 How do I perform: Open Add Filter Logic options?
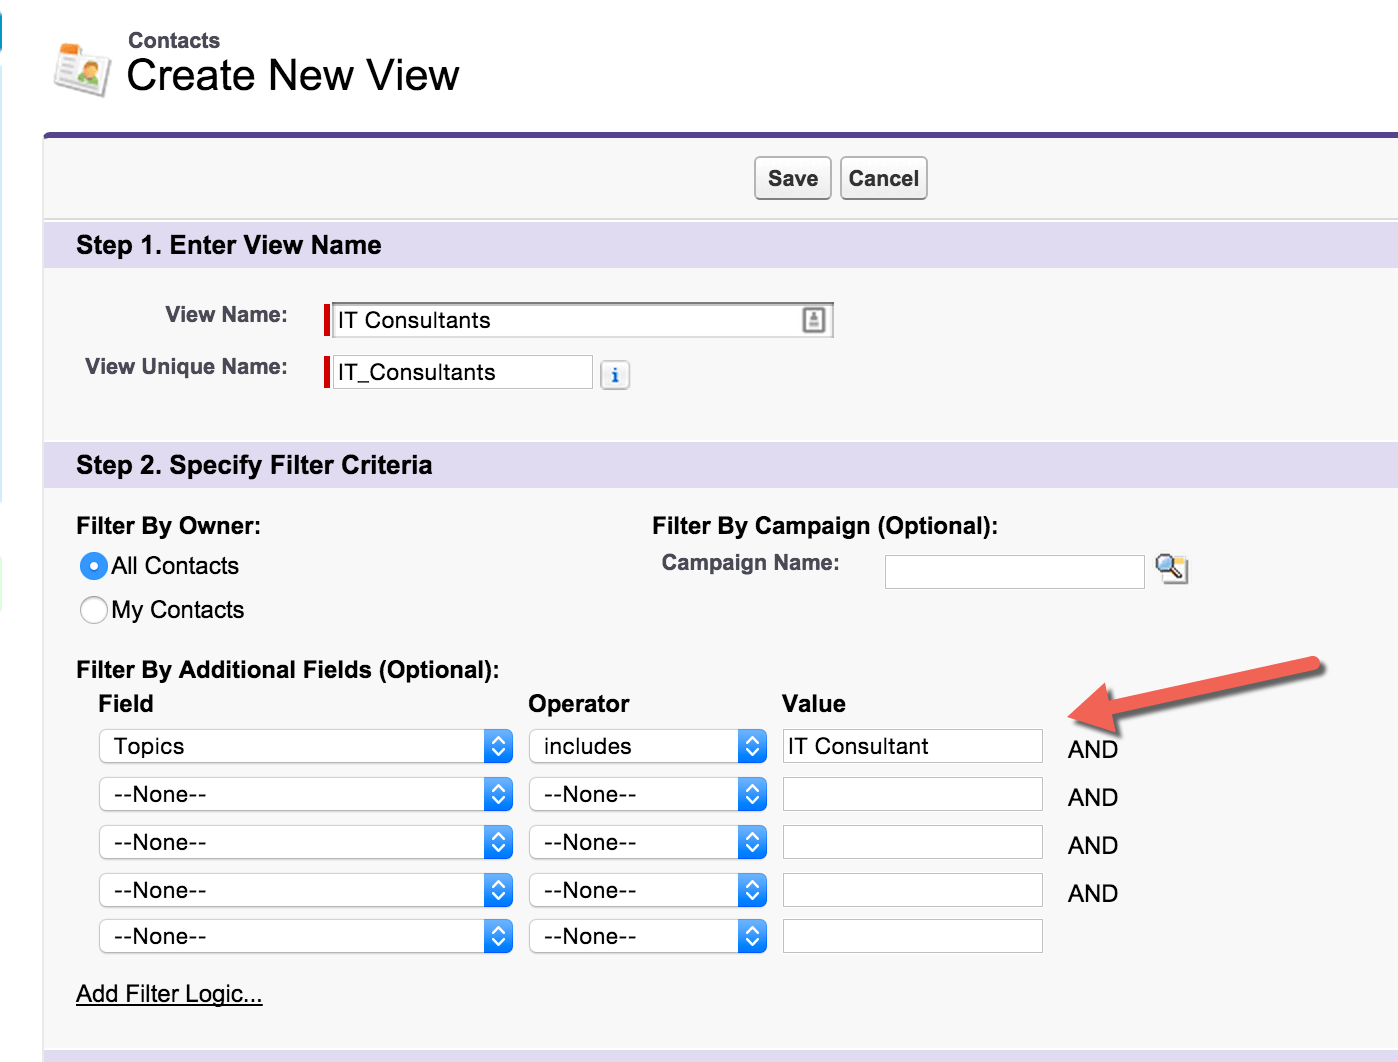tap(168, 993)
